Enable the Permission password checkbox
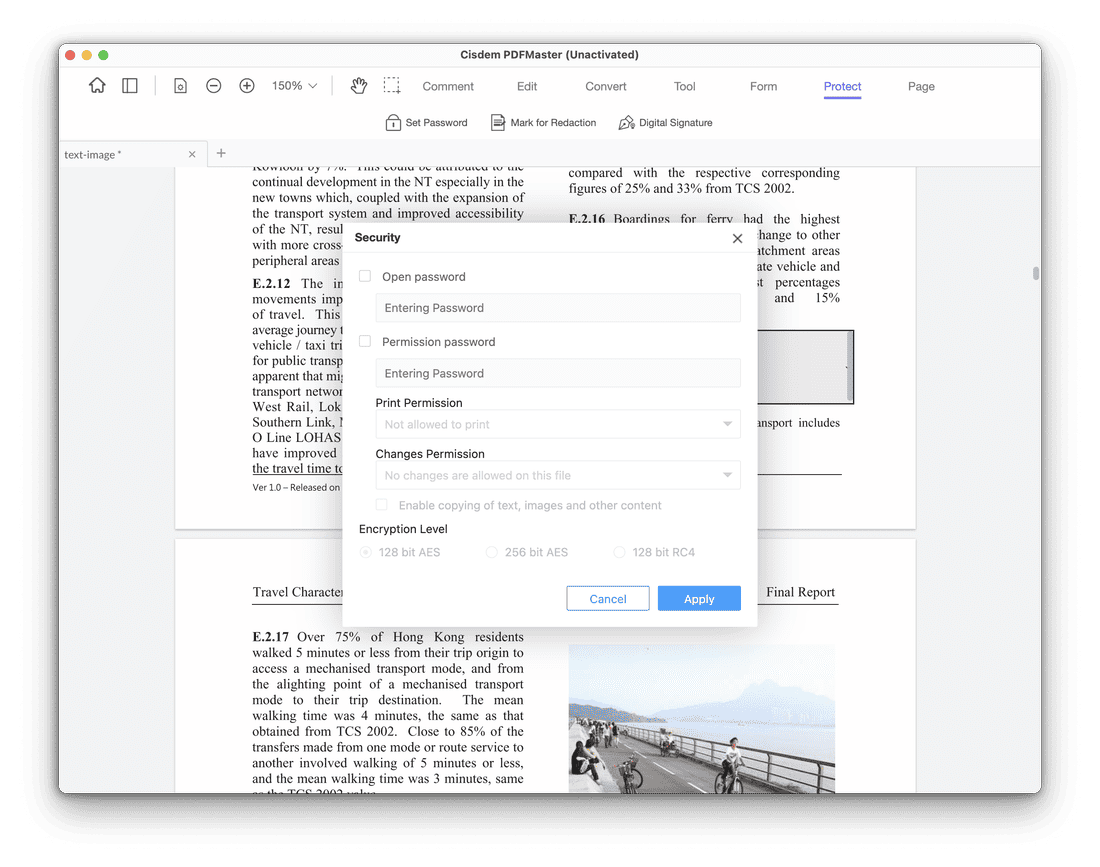Screen dimensions: 1100x867 [x=365, y=342]
